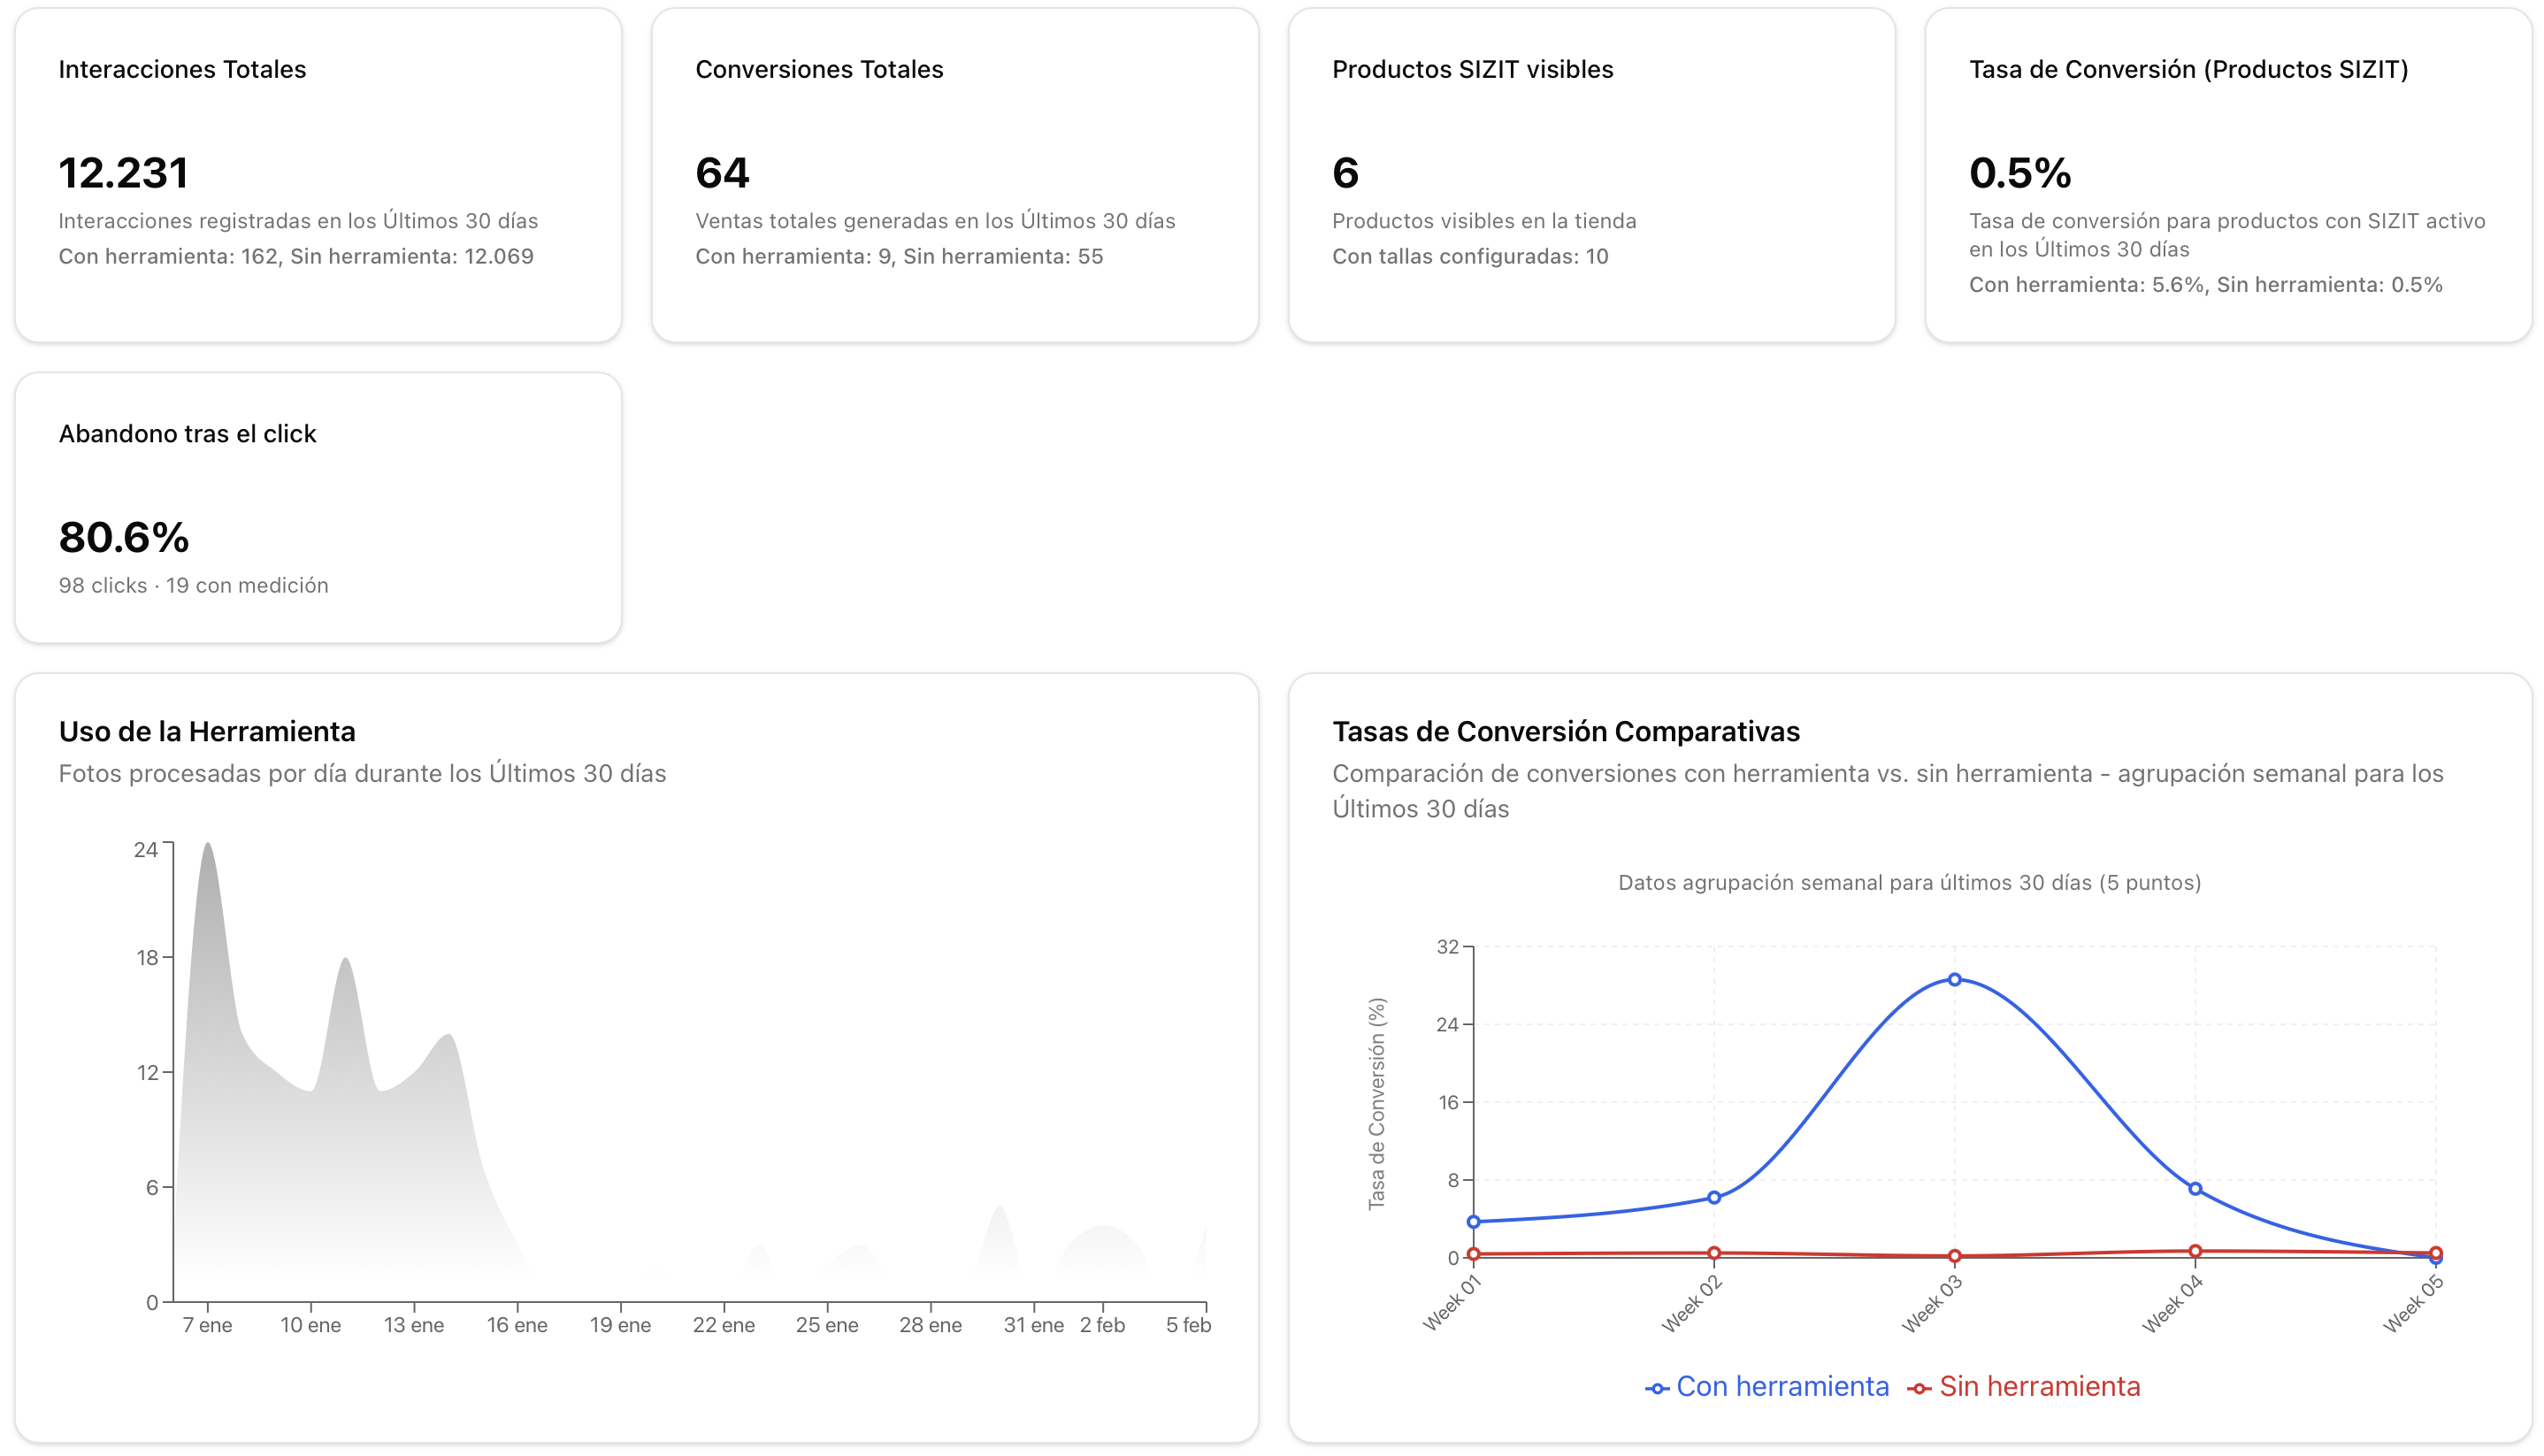Select the 'Tasa de Conversión (Productos SIZIT)' card
2544x1456 pixels.
coord(2230,170)
